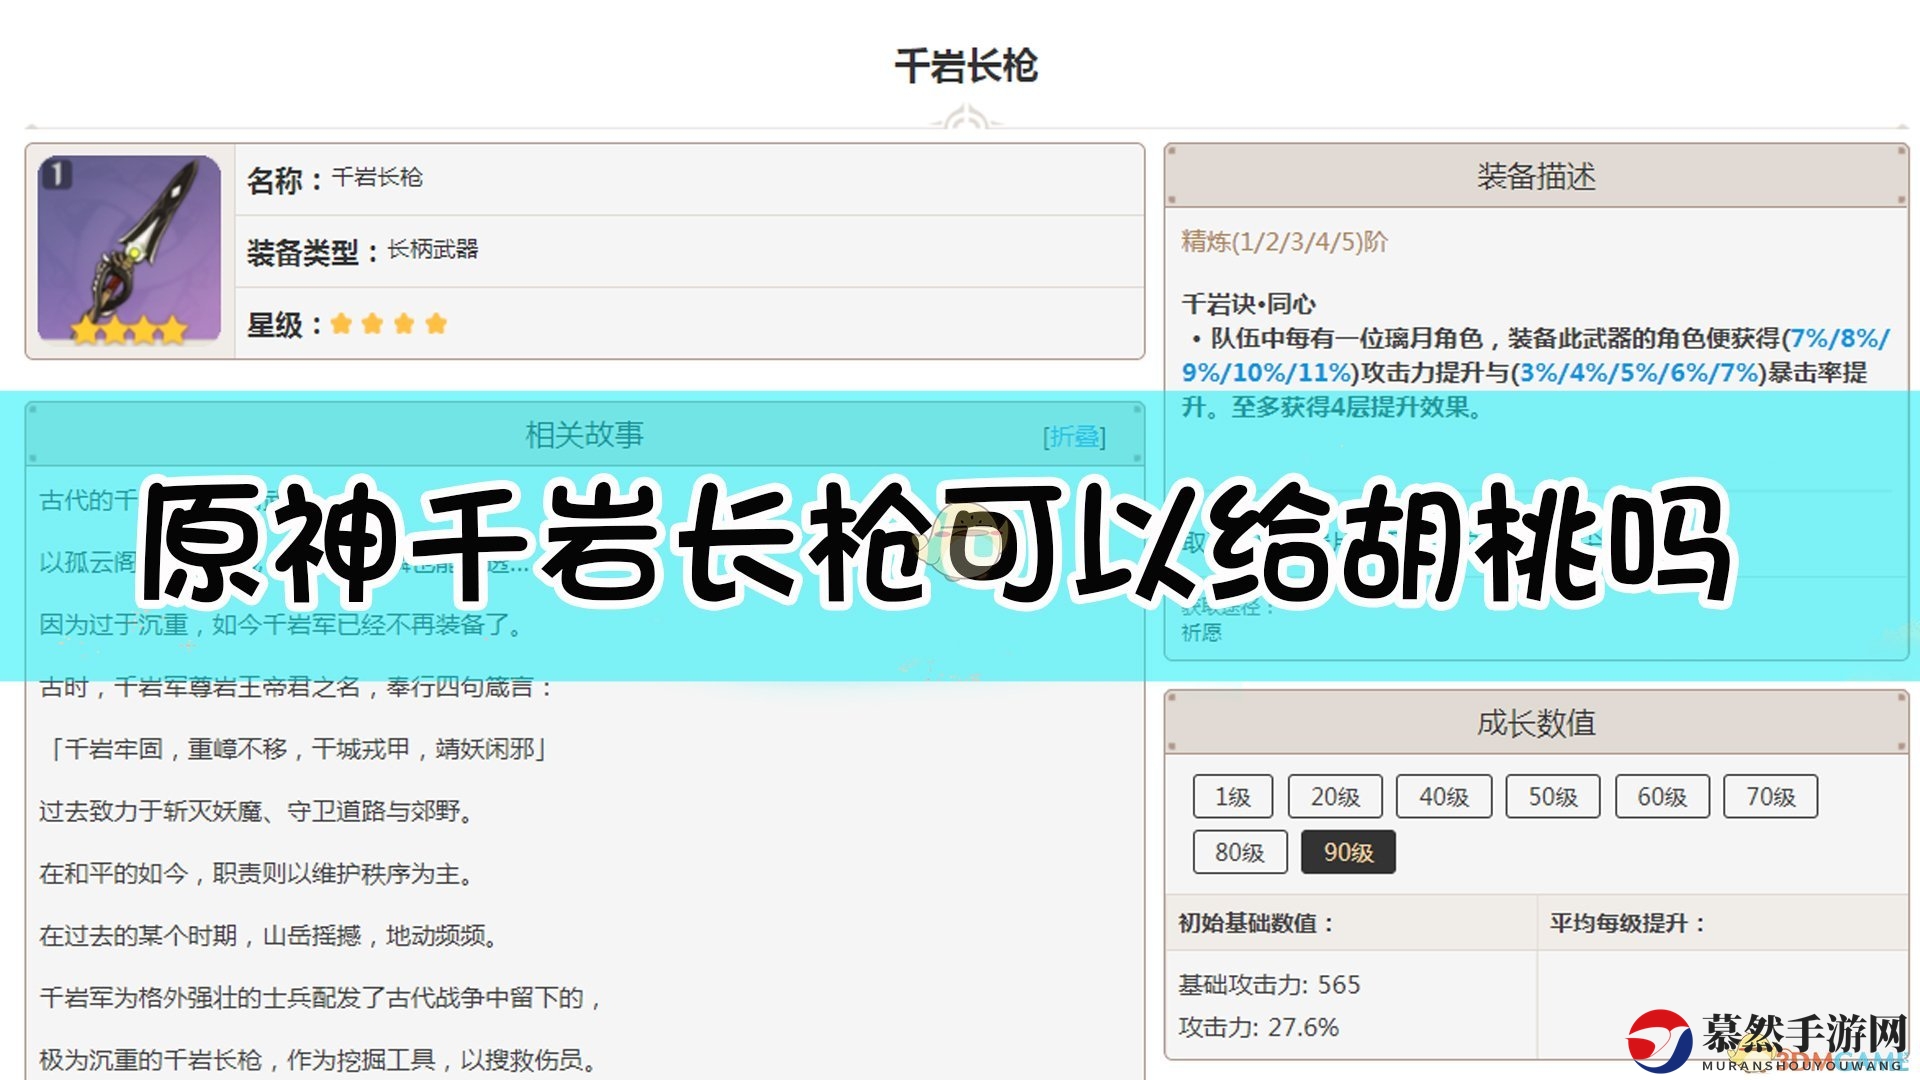Click the line 古时，千岩军尊岩王帝君之名
1920x1080 pixels.
[296, 687]
